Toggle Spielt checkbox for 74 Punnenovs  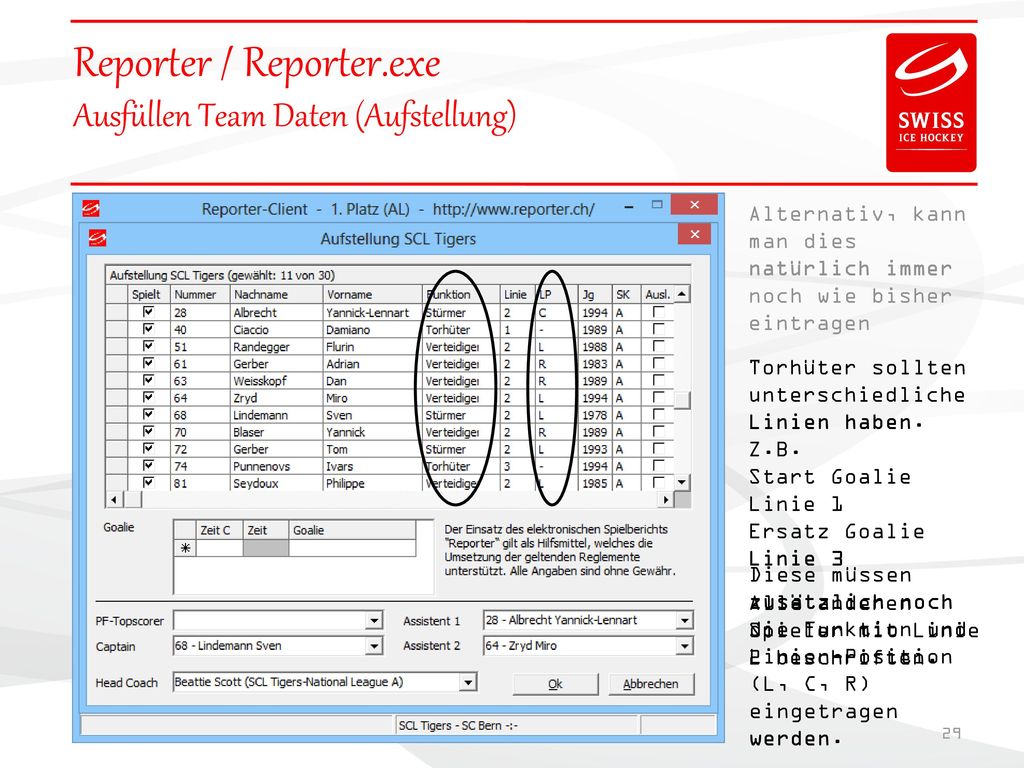point(148,465)
